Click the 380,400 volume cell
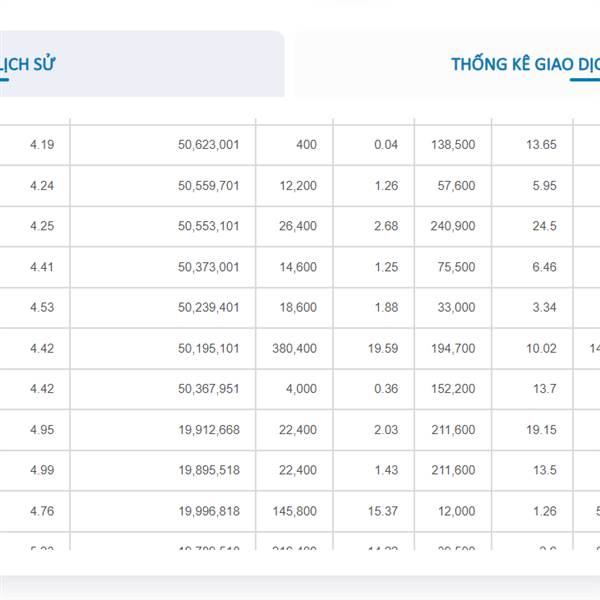This screenshot has height=600, width=600. tap(294, 349)
